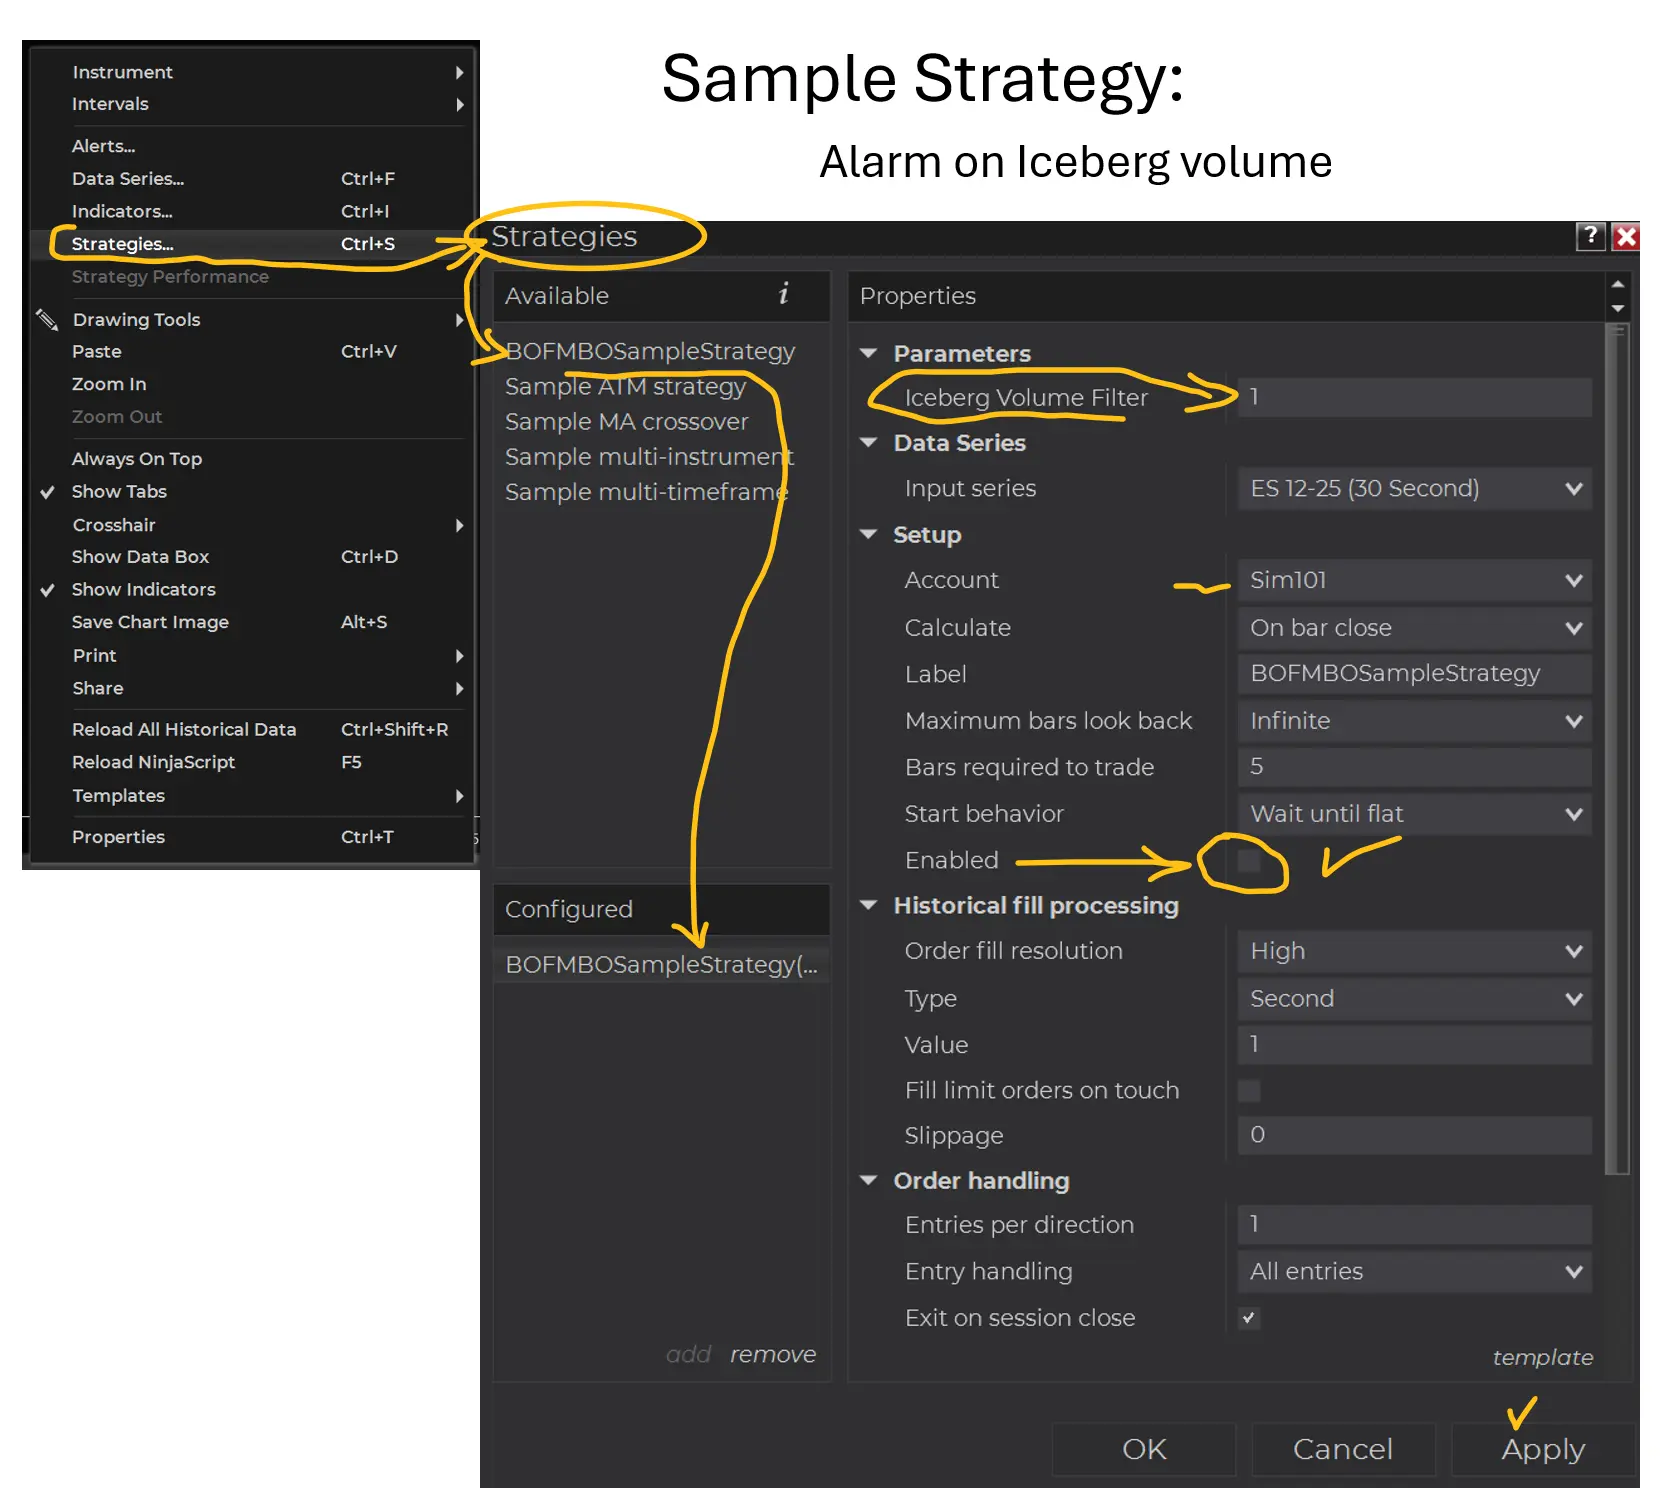Toggle Fill limit orders on touch checkbox
Image resolution: width=1667 pixels, height=1507 pixels.
(1249, 1090)
